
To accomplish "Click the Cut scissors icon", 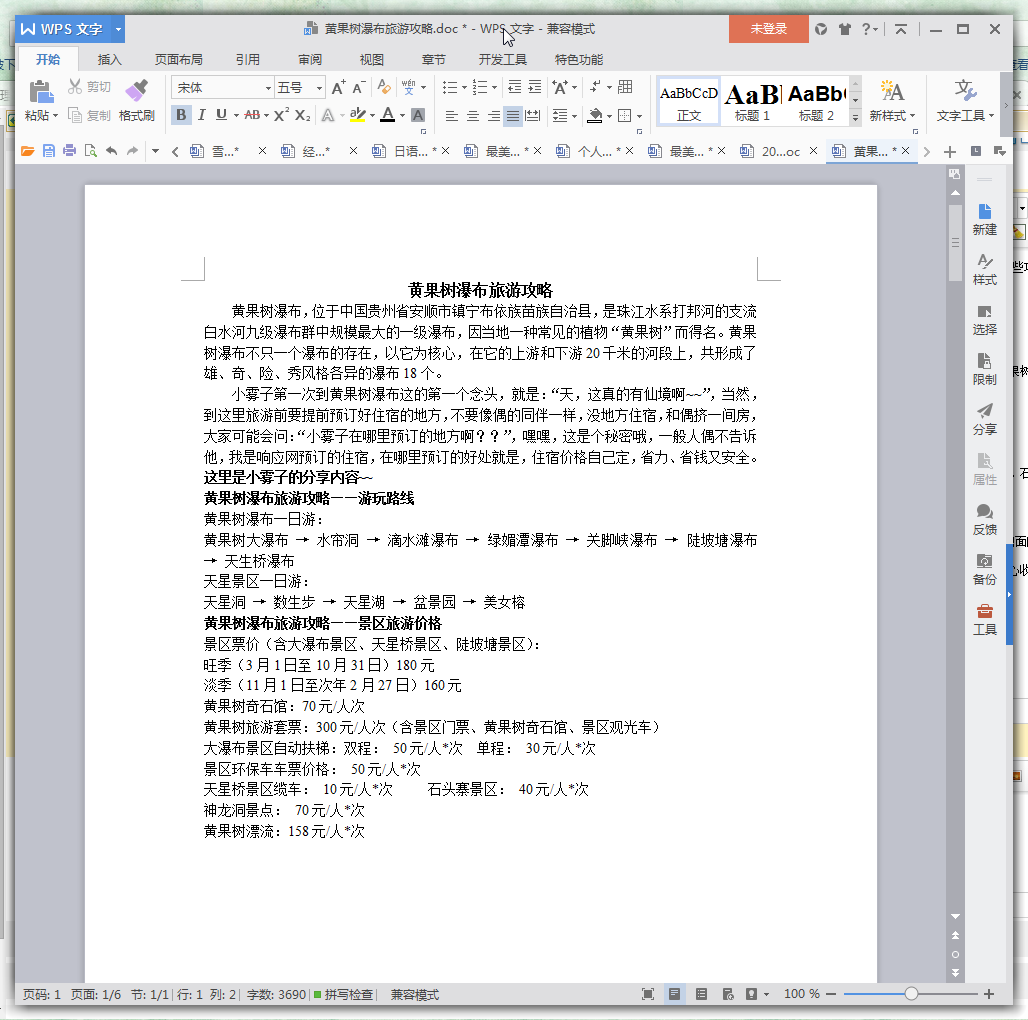I will pyautogui.click(x=75, y=87).
